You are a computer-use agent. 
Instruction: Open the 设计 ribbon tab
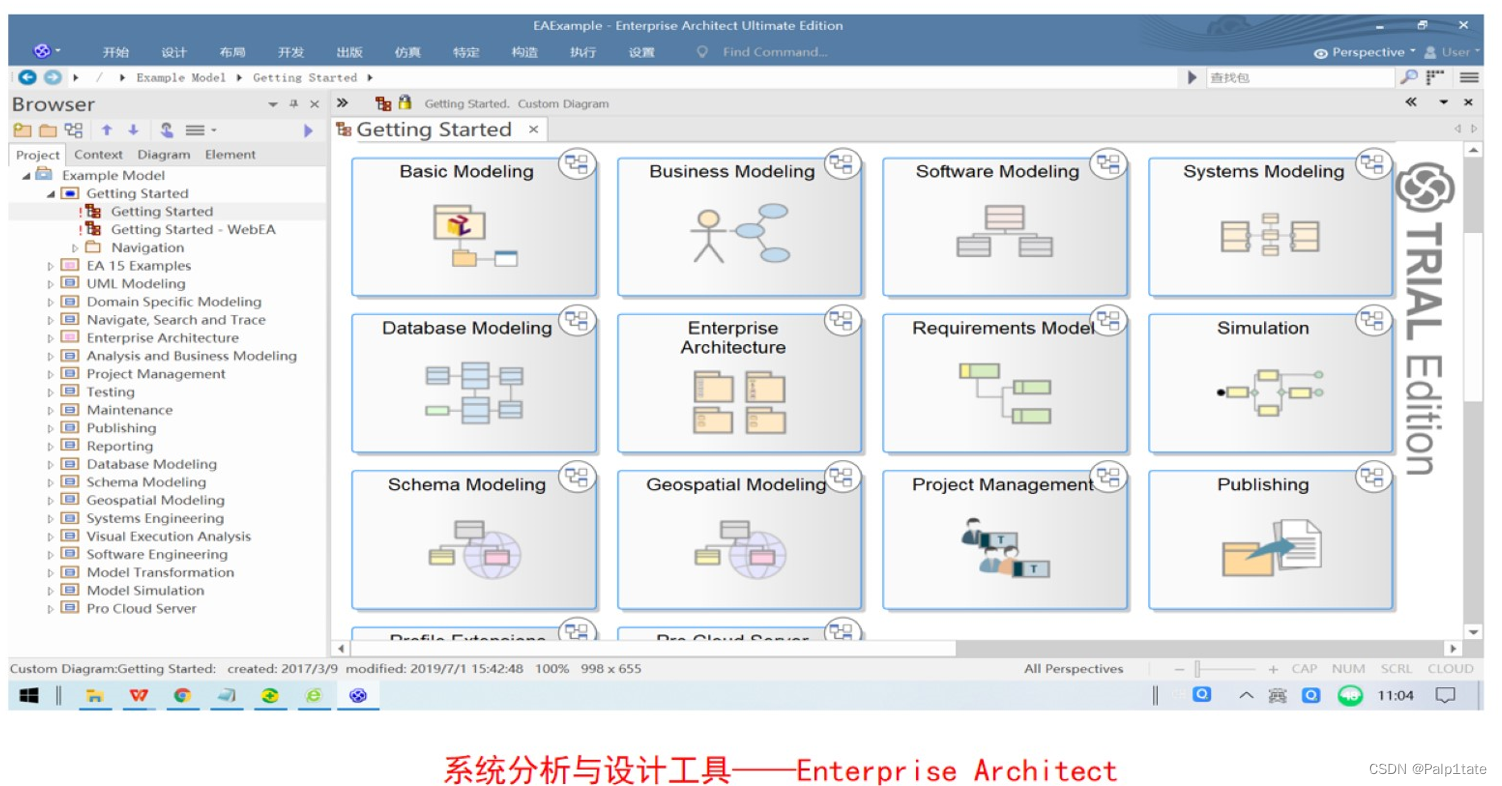pos(174,52)
